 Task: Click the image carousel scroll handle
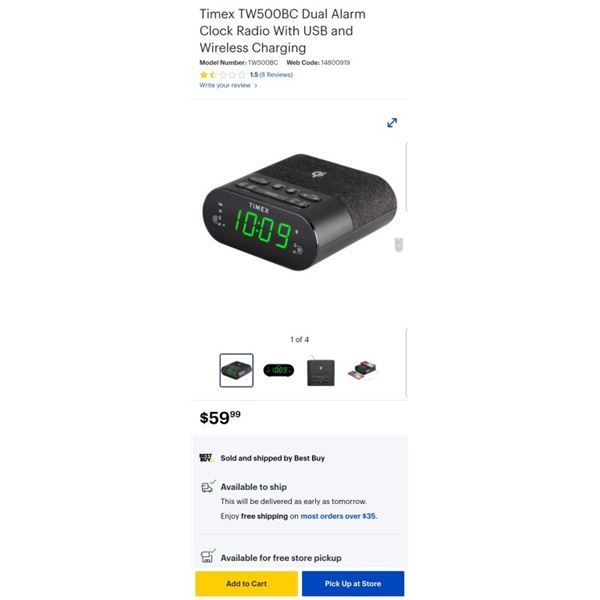tap(398, 245)
